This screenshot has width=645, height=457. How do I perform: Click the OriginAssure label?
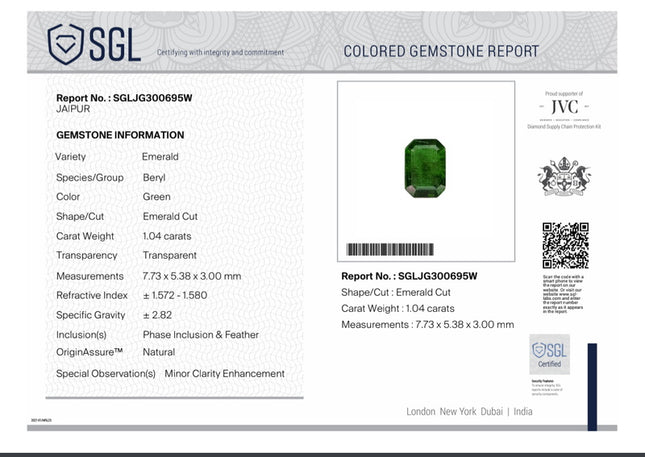coord(90,352)
